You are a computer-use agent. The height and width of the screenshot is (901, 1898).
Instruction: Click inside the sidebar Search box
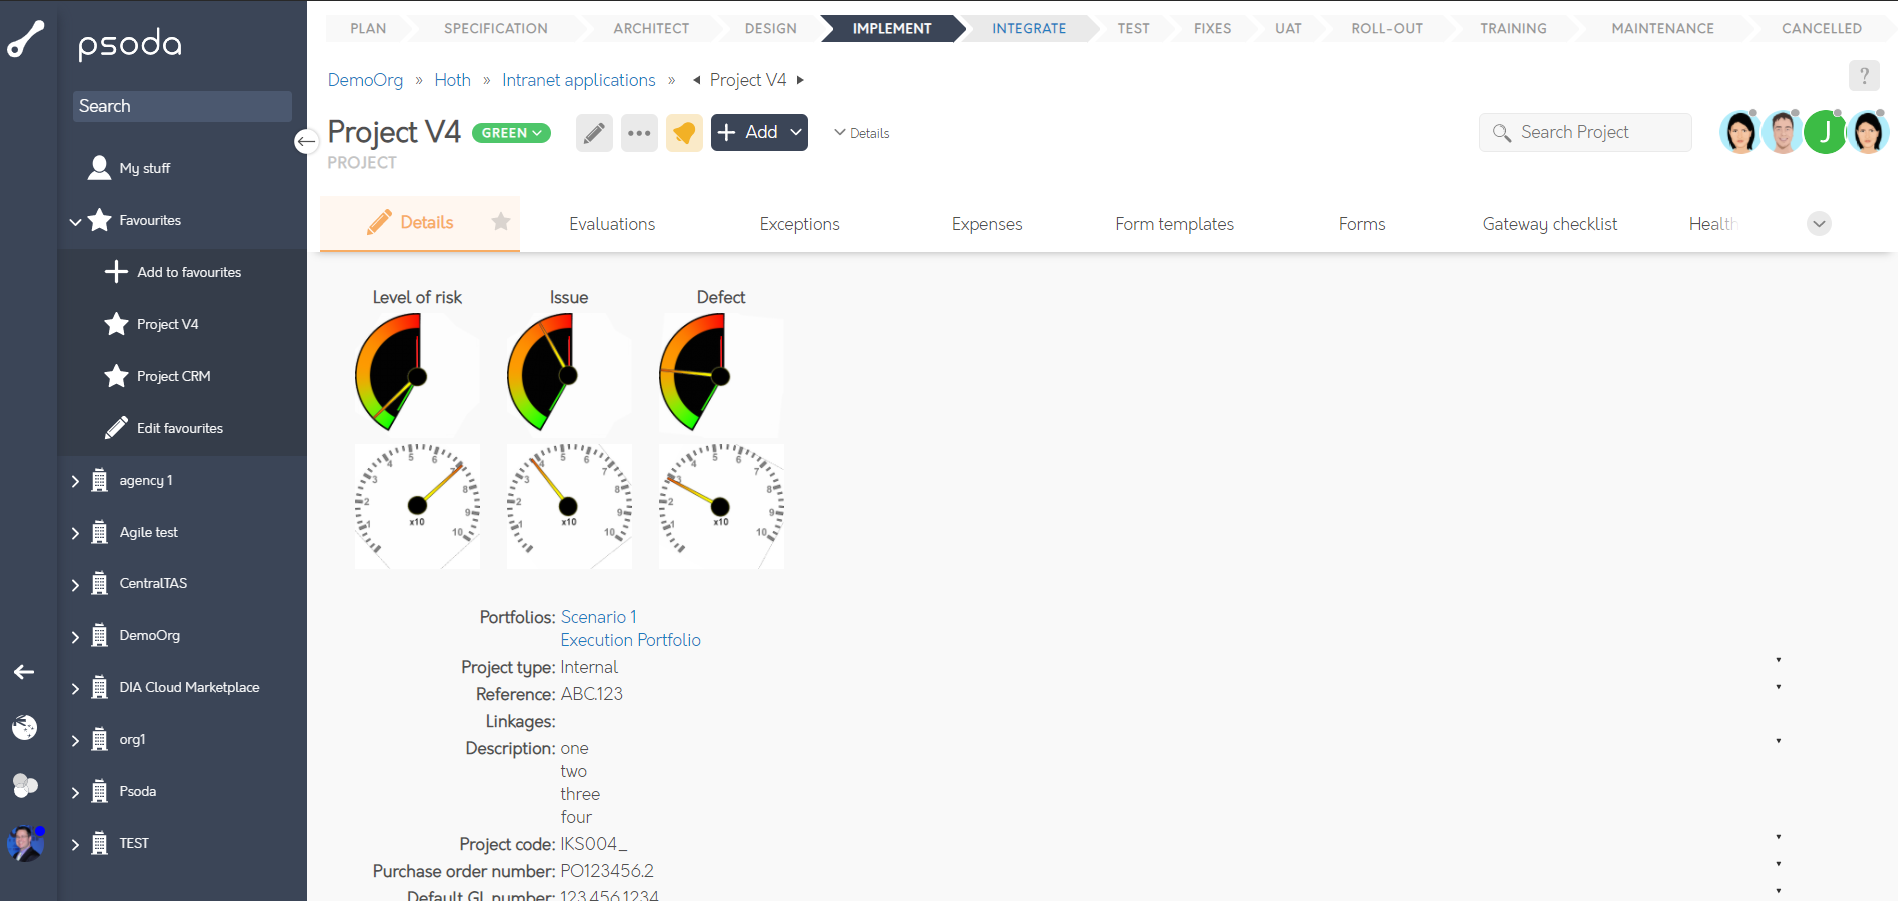pos(181,105)
